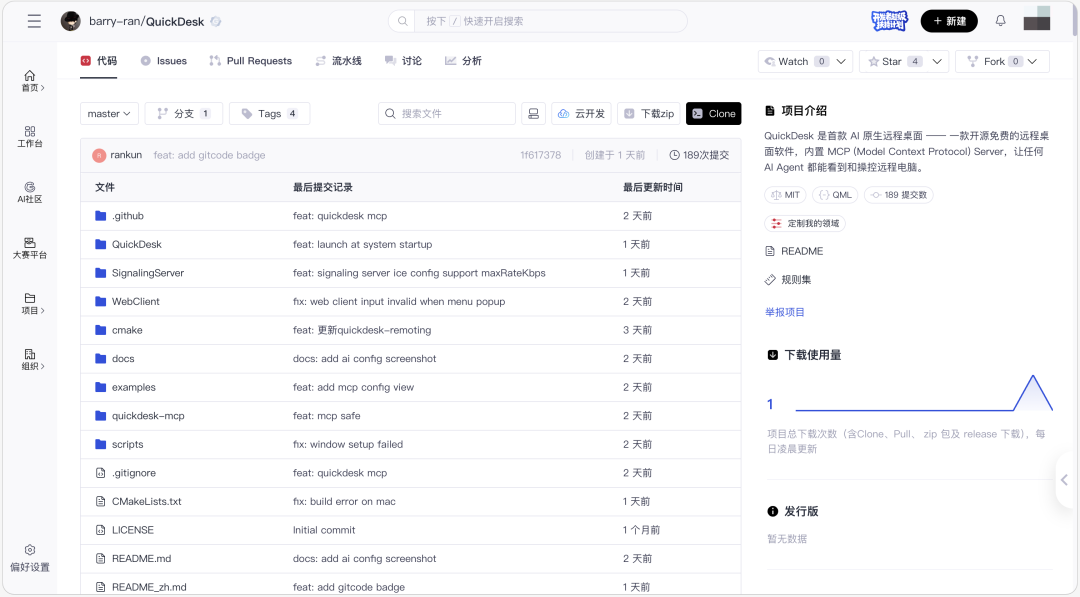
Task: Open the hamburger menu icon
Action: (x=34, y=21)
